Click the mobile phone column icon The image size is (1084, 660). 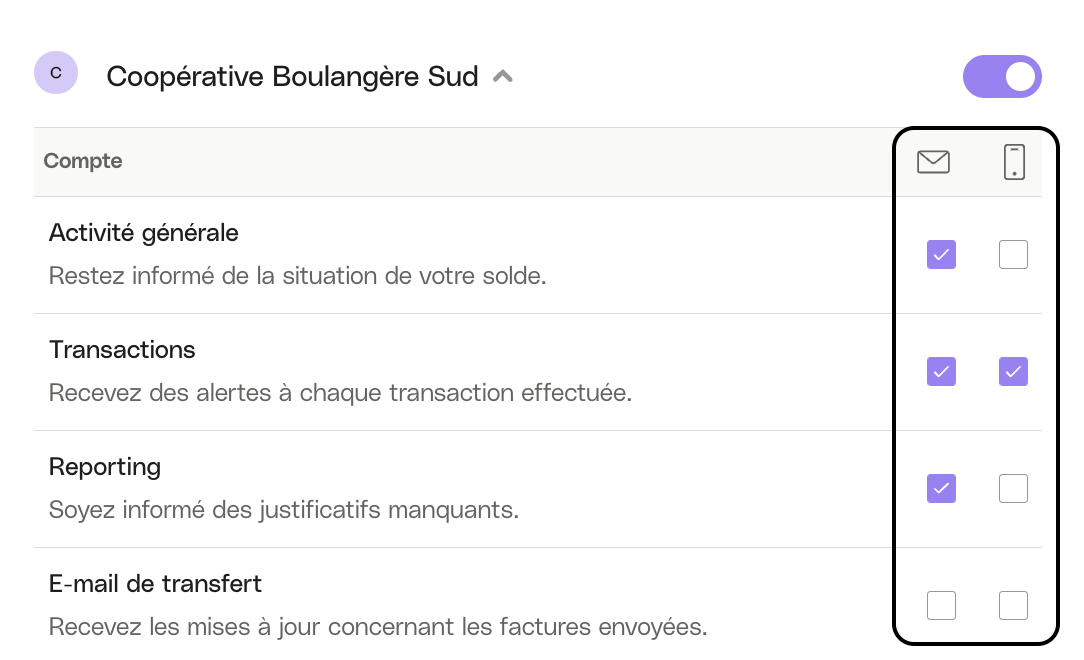coord(1014,162)
